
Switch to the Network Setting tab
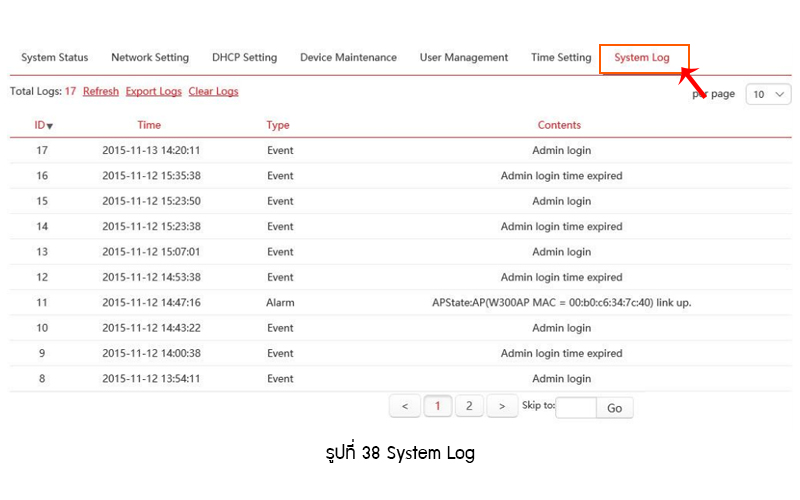tap(150, 58)
